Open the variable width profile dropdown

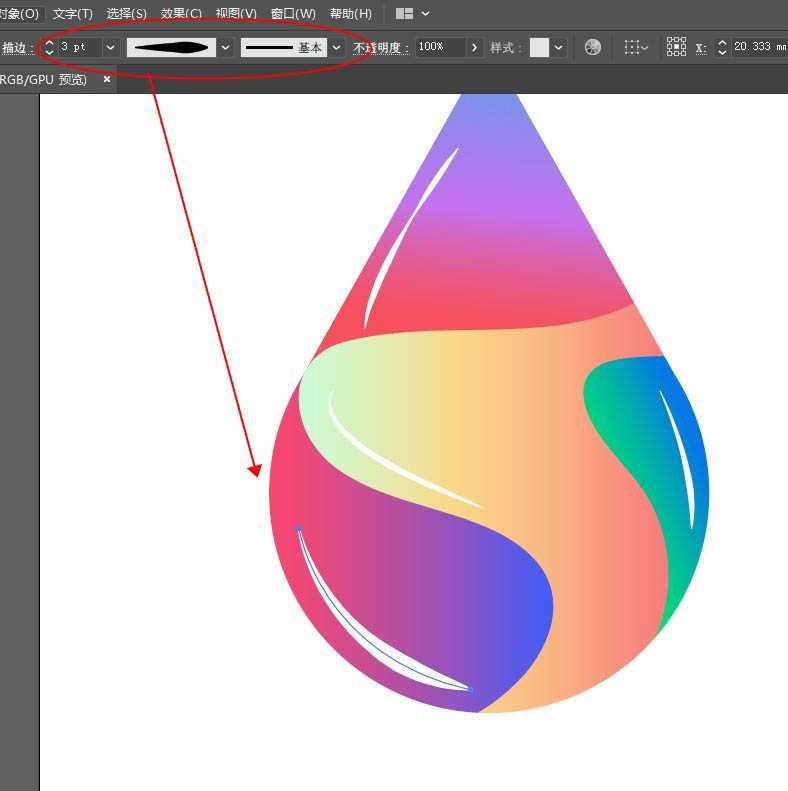[226, 47]
